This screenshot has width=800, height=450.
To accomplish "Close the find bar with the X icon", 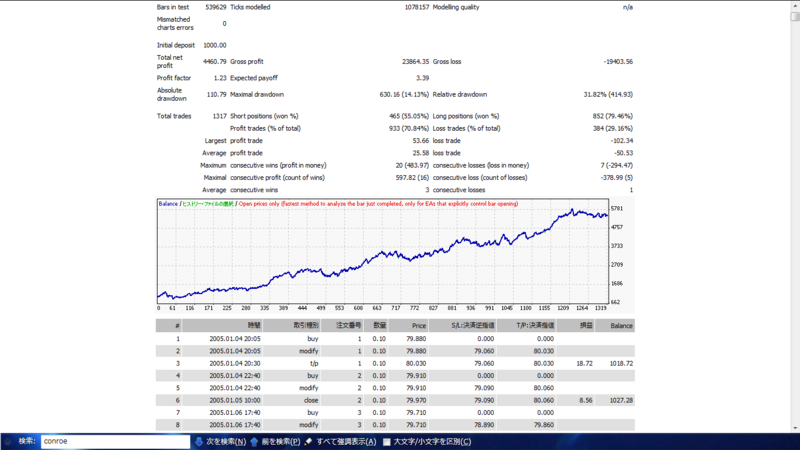I will click(x=8, y=441).
